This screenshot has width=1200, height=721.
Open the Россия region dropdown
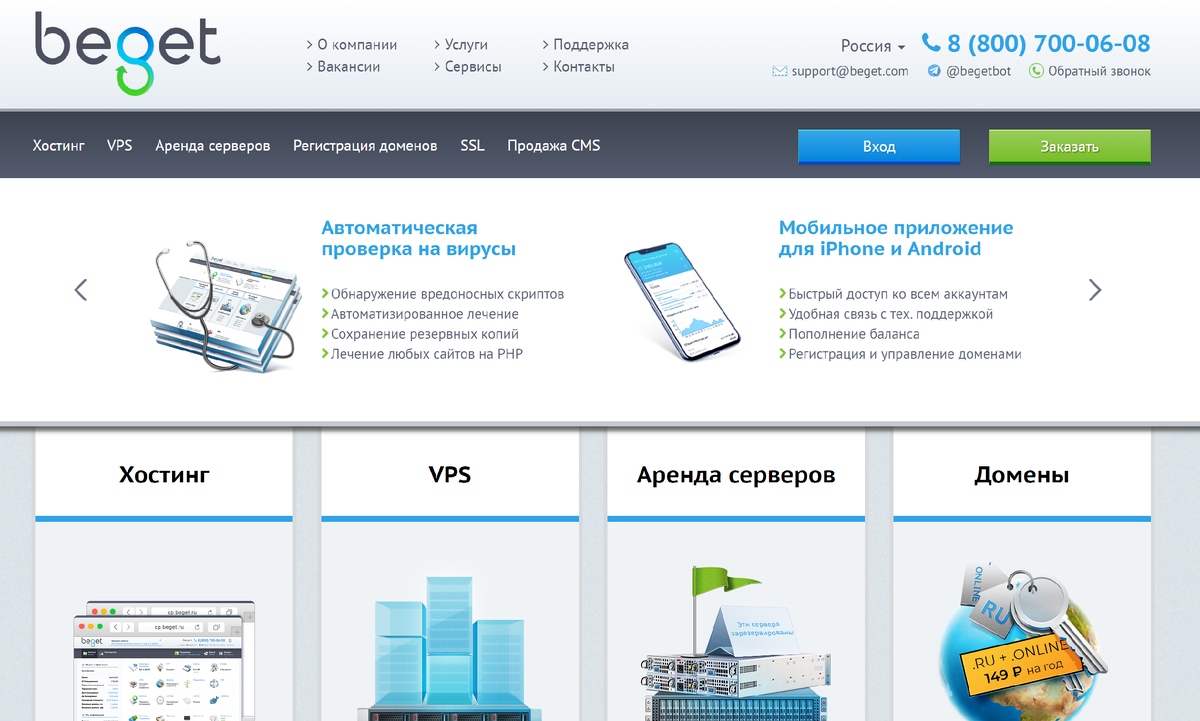873,46
